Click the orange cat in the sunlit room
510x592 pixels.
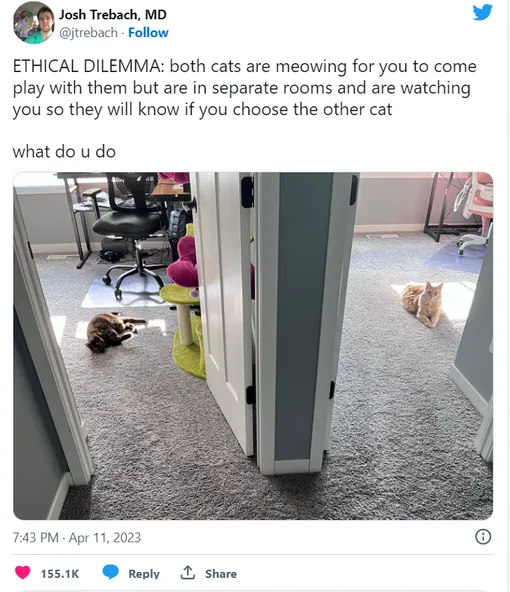point(422,304)
